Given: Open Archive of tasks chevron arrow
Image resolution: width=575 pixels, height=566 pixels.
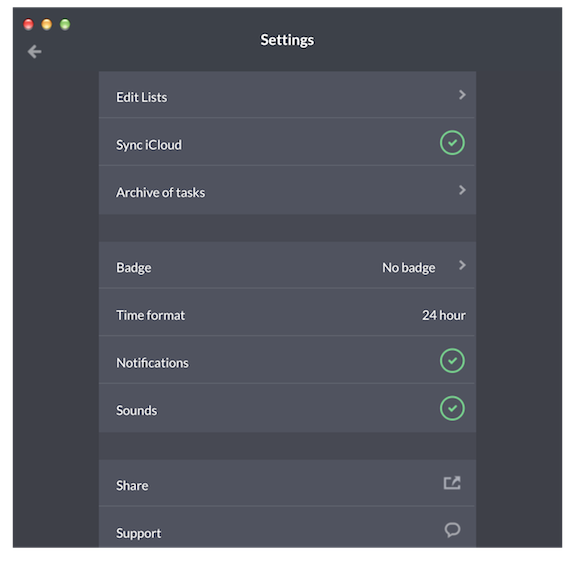Looking at the screenshot, I should (462, 190).
